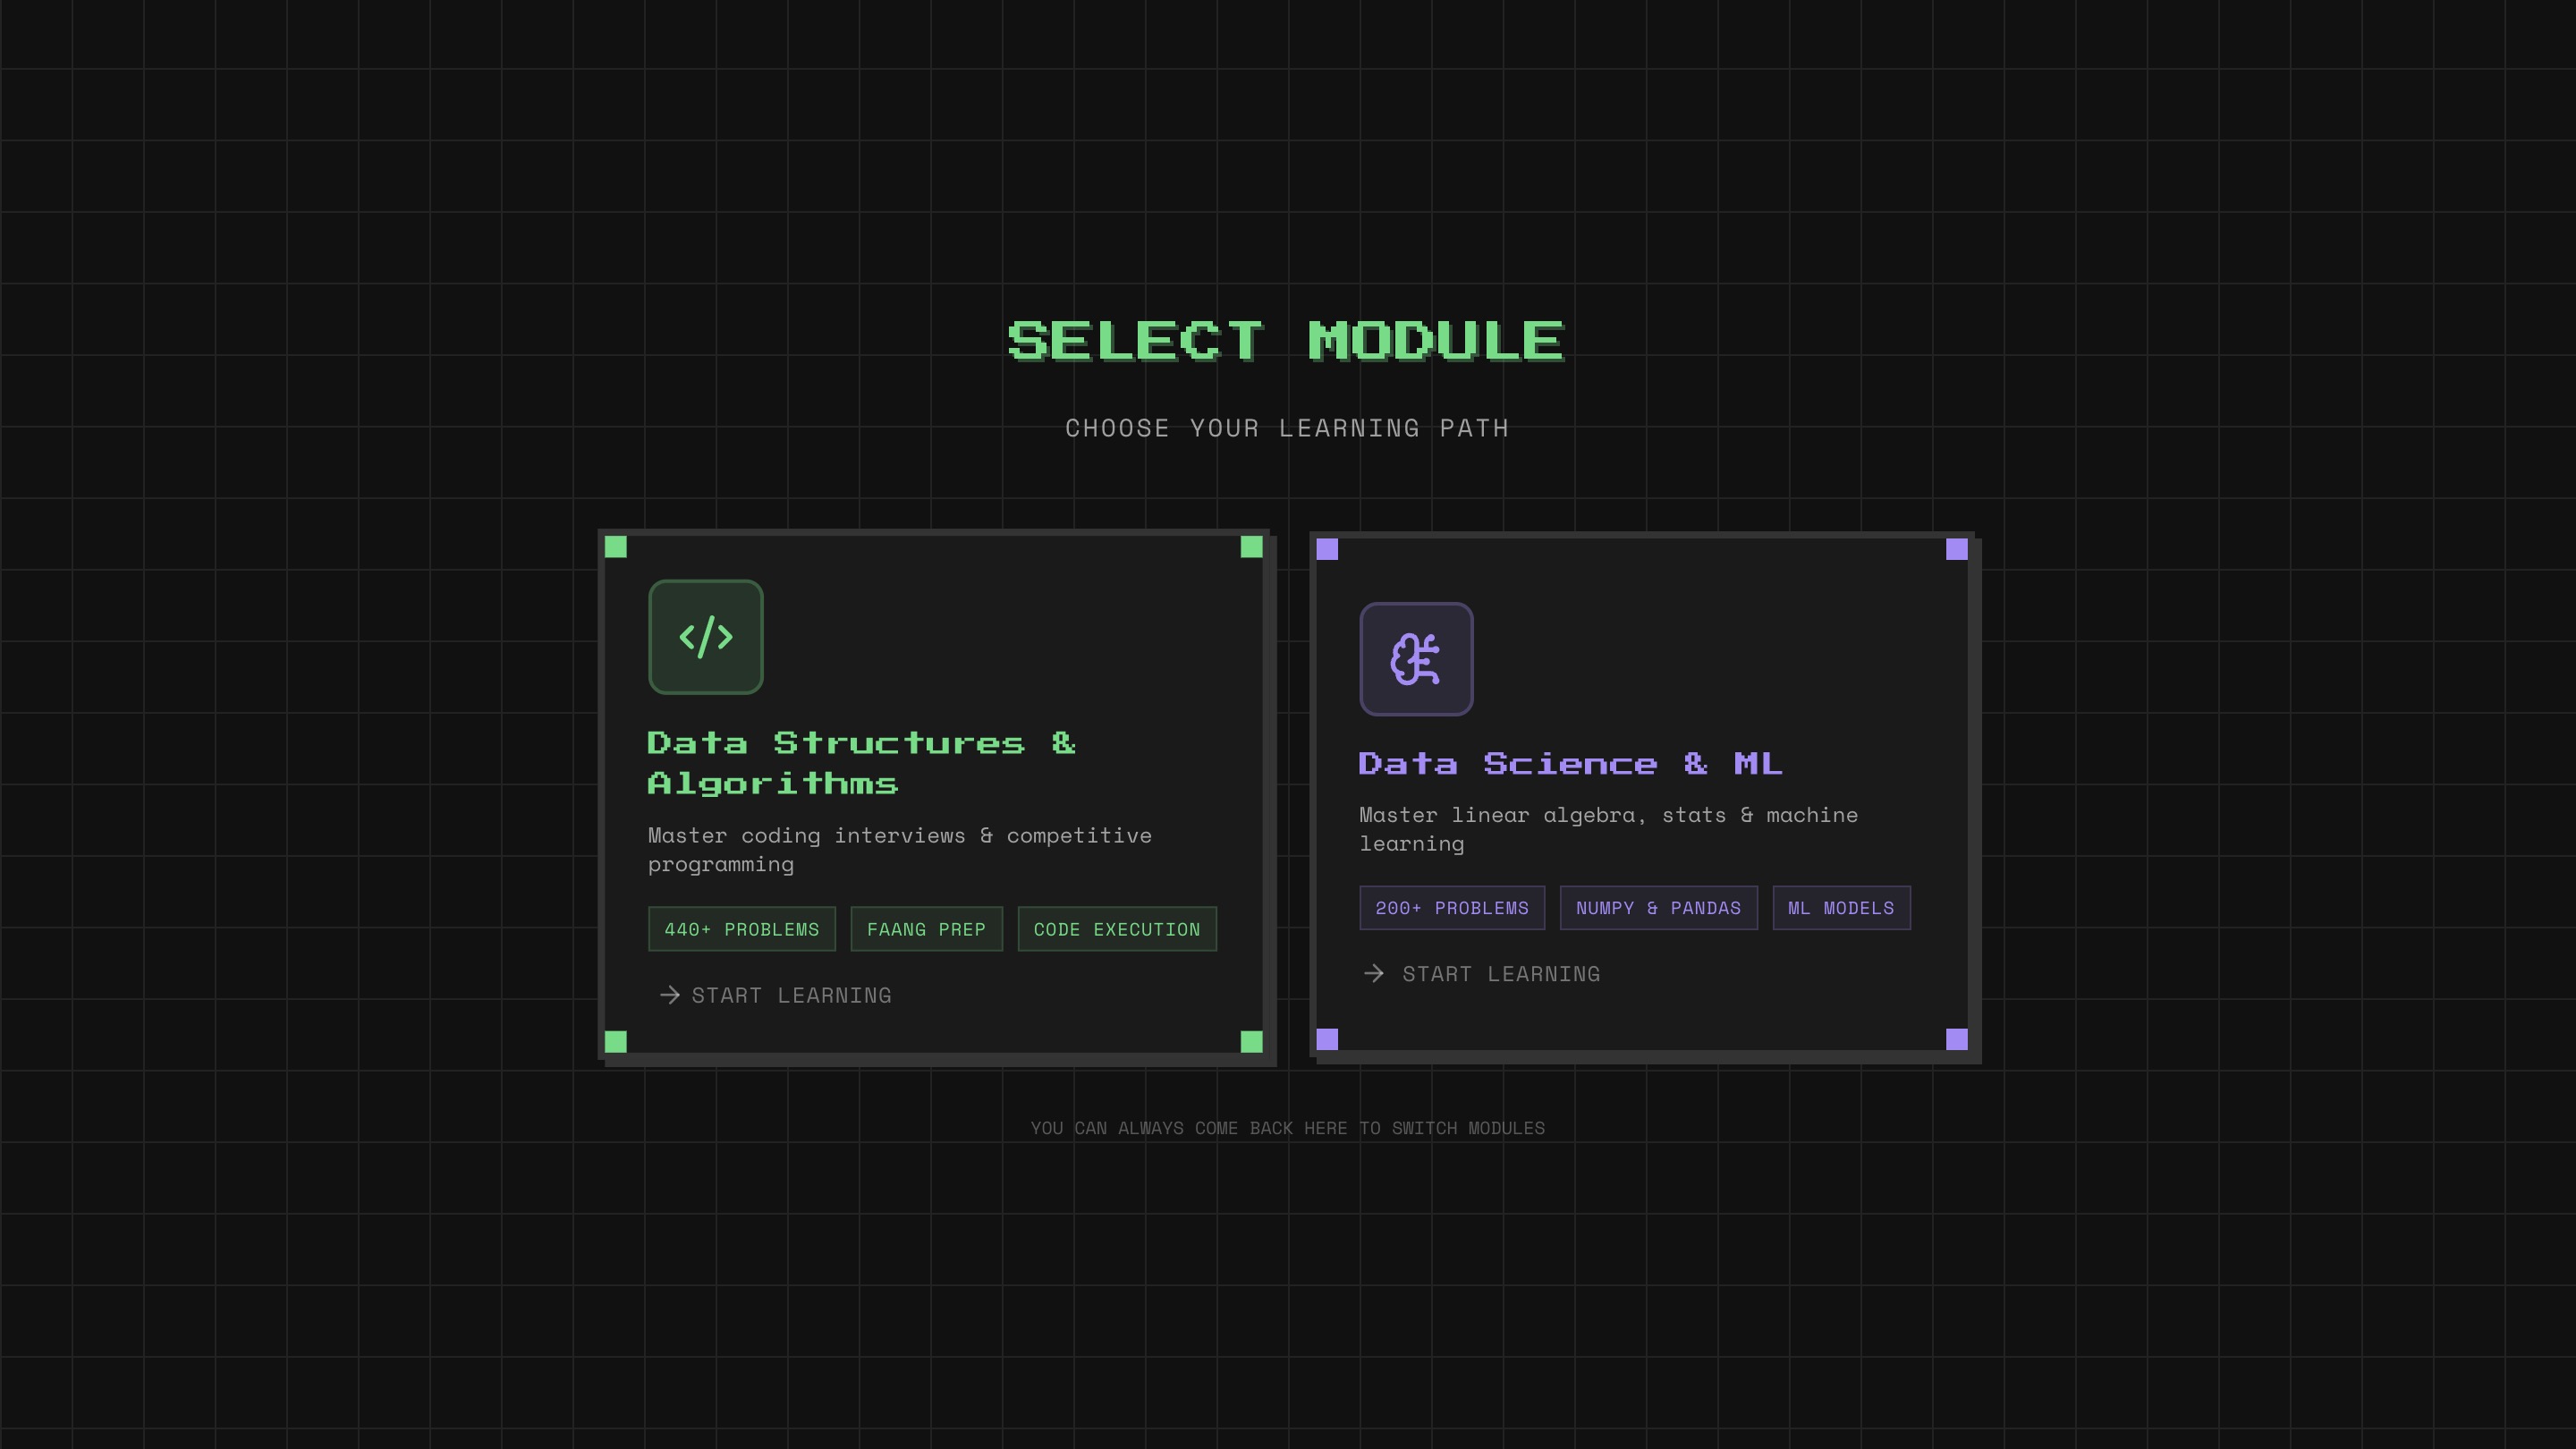The height and width of the screenshot is (1449, 2576).
Task: Click the Select Module heading
Action: point(1286,341)
